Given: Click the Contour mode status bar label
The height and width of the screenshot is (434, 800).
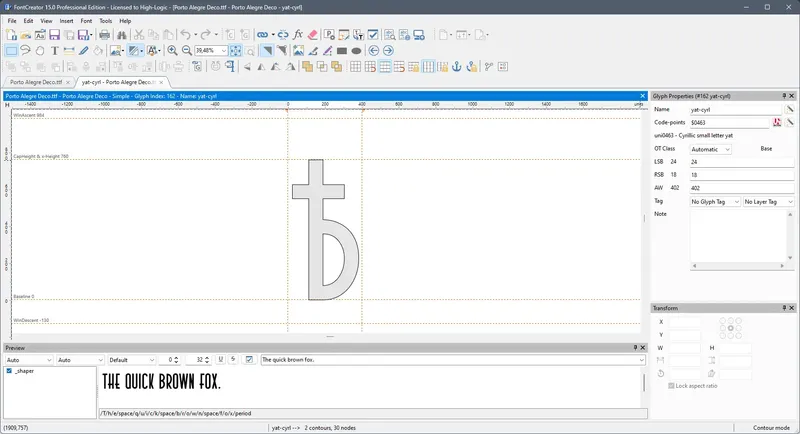Looking at the screenshot, I should [771, 428].
